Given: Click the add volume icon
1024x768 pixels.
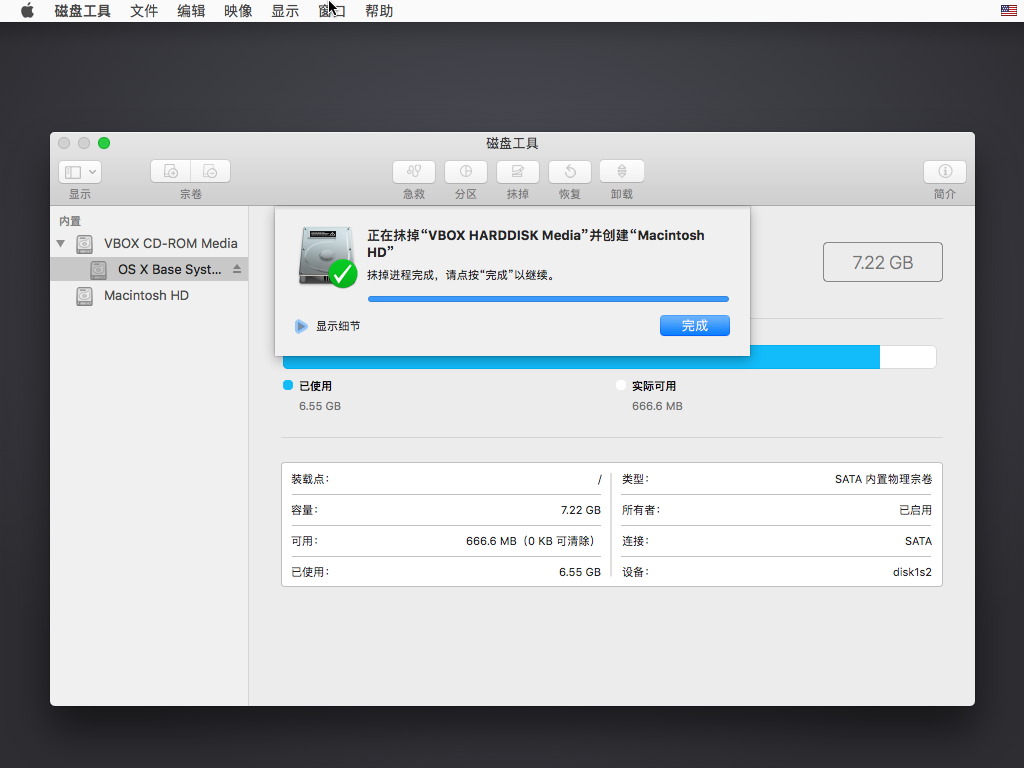Looking at the screenshot, I should [x=171, y=172].
